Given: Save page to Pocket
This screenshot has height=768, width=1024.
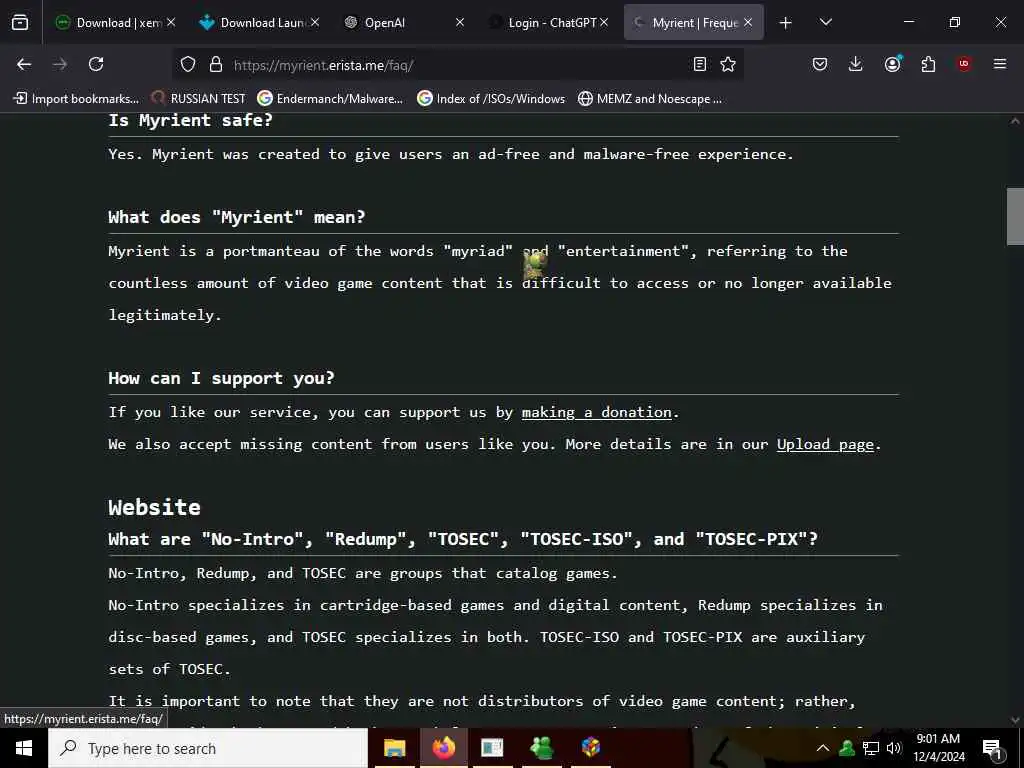Looking at the screenshot, I should click(x=820, y=64).
